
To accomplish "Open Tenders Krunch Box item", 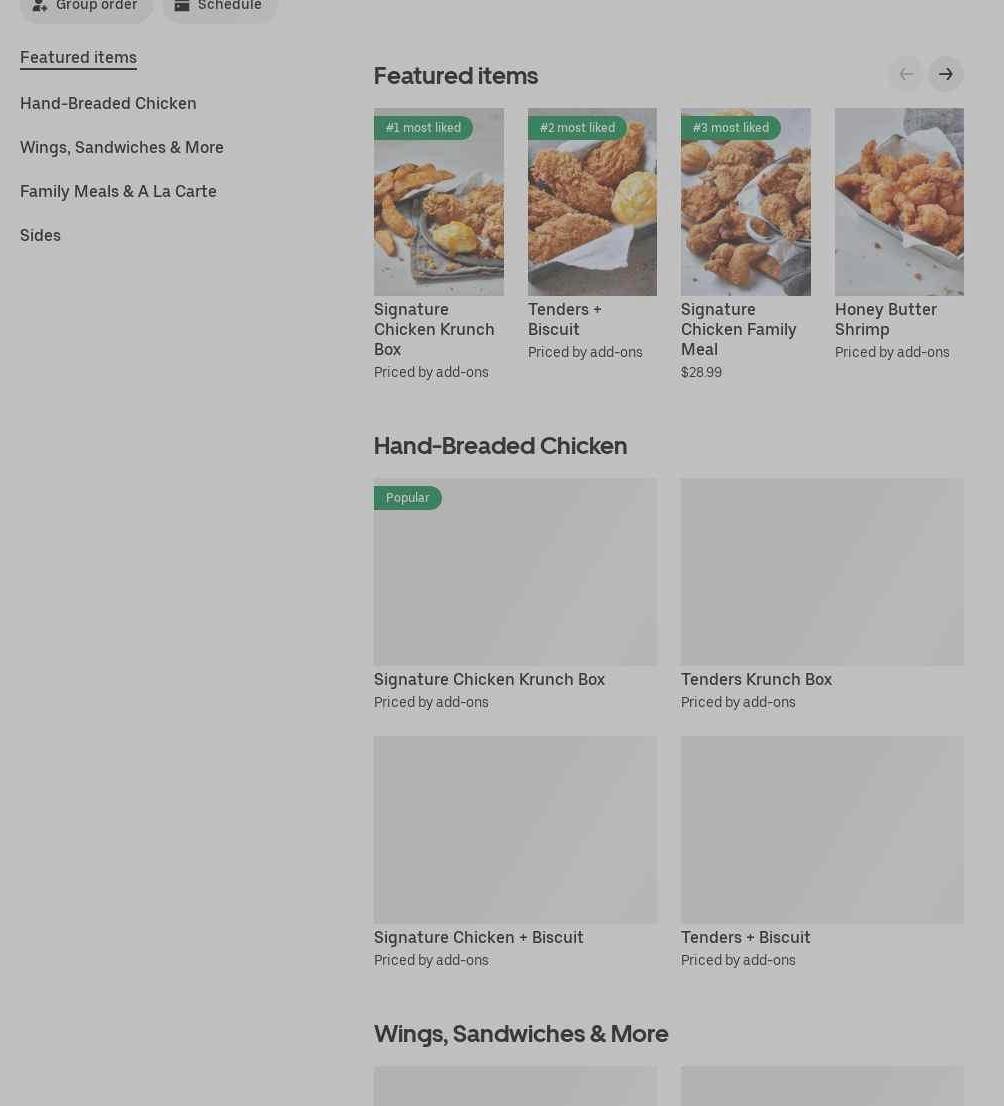I will click(x=822, y=595).
